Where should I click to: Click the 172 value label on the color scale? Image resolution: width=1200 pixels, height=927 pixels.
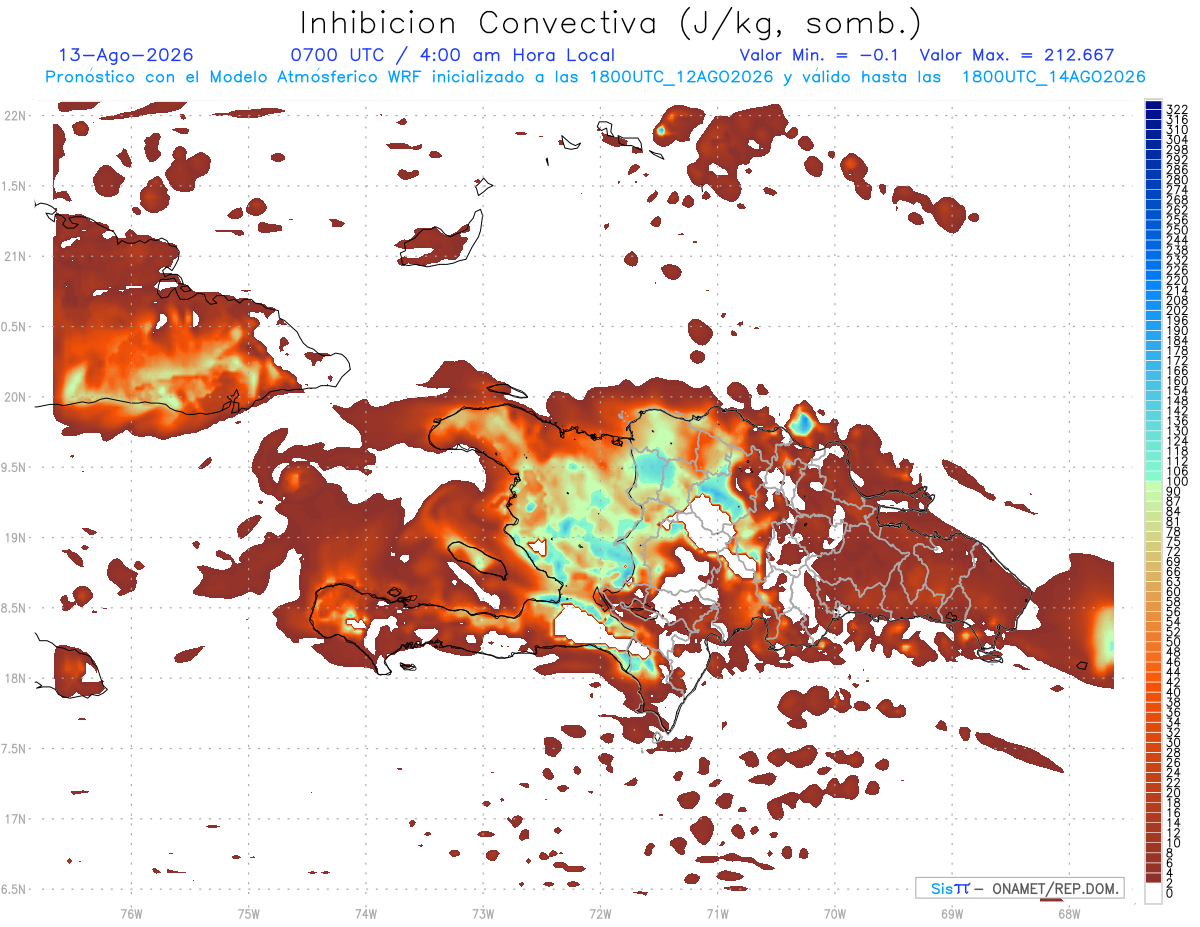click(x=1177, y=361)
